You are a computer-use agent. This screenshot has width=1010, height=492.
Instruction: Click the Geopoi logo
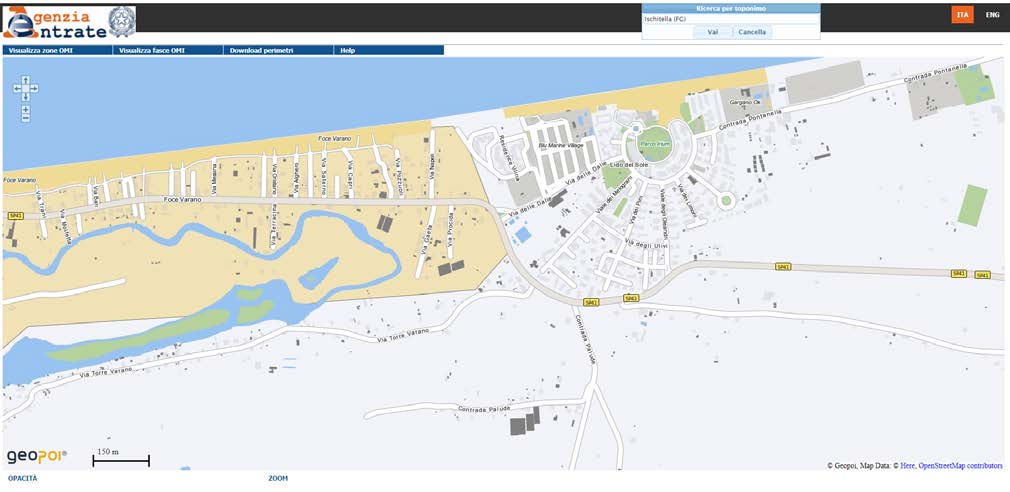pyautogui.click(x=37, y=456)
